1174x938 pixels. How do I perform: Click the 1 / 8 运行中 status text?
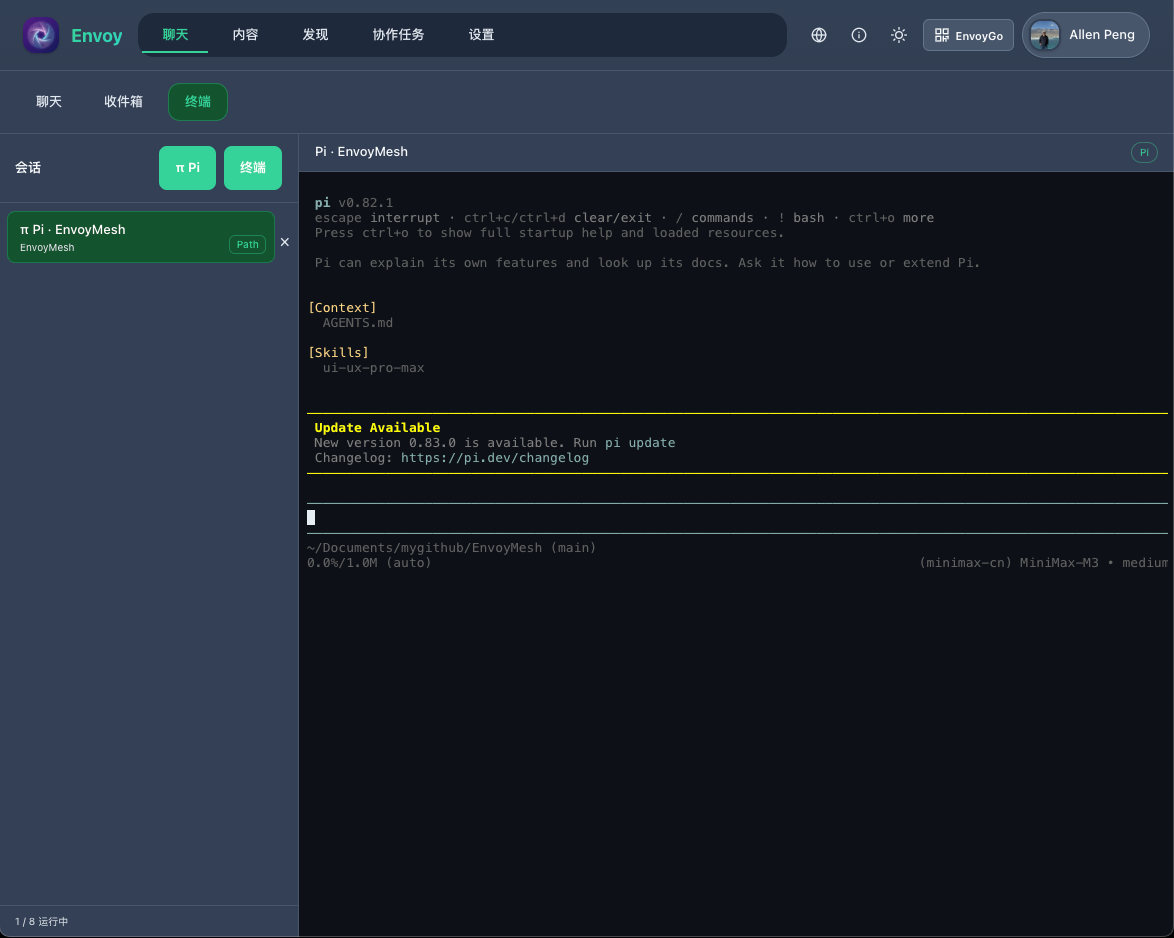pyautogui.click(x=42, y=922)
